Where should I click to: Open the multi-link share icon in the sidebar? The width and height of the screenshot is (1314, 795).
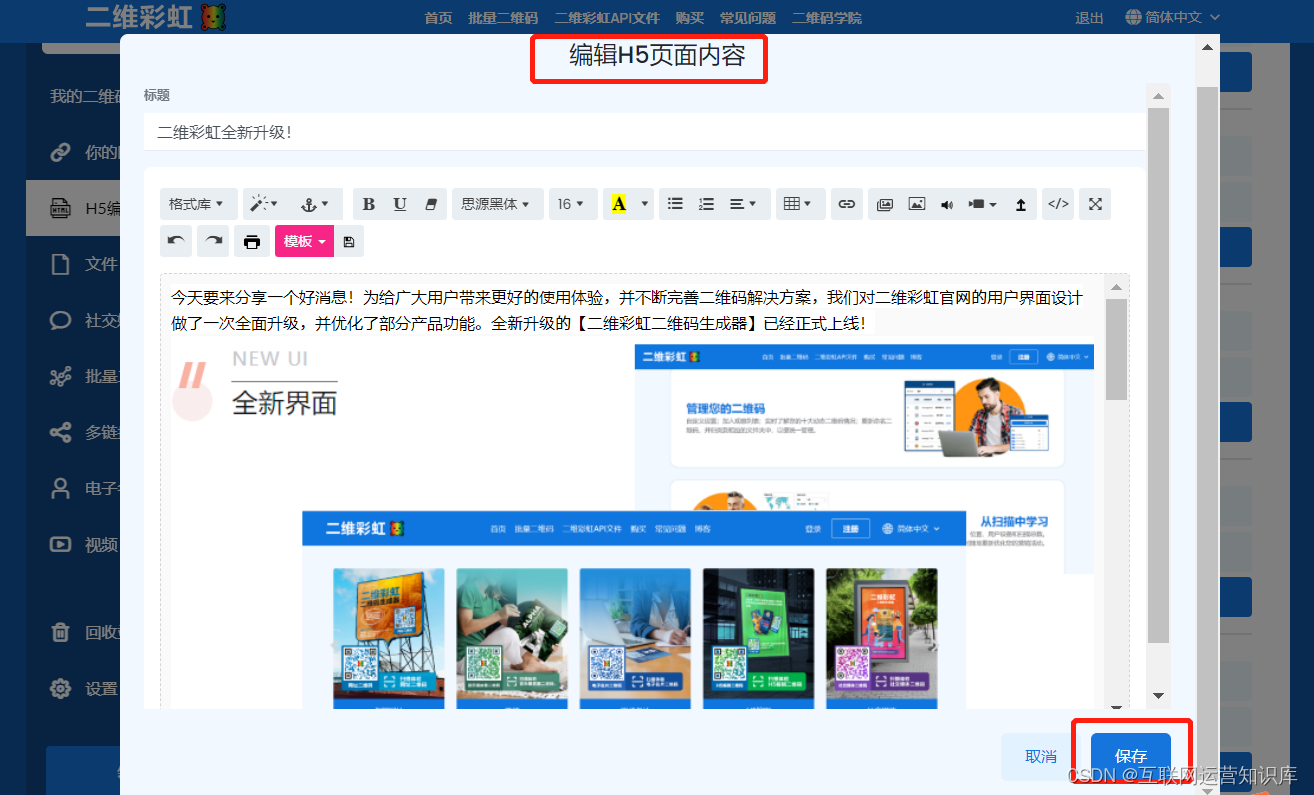pos(61,433)
